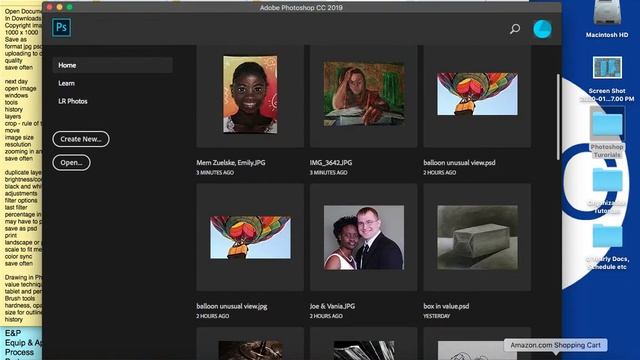Click the file name 'Mem Zuelske, Emily.JPG'
Screen dimensions: 640x360
click(231, 162)
